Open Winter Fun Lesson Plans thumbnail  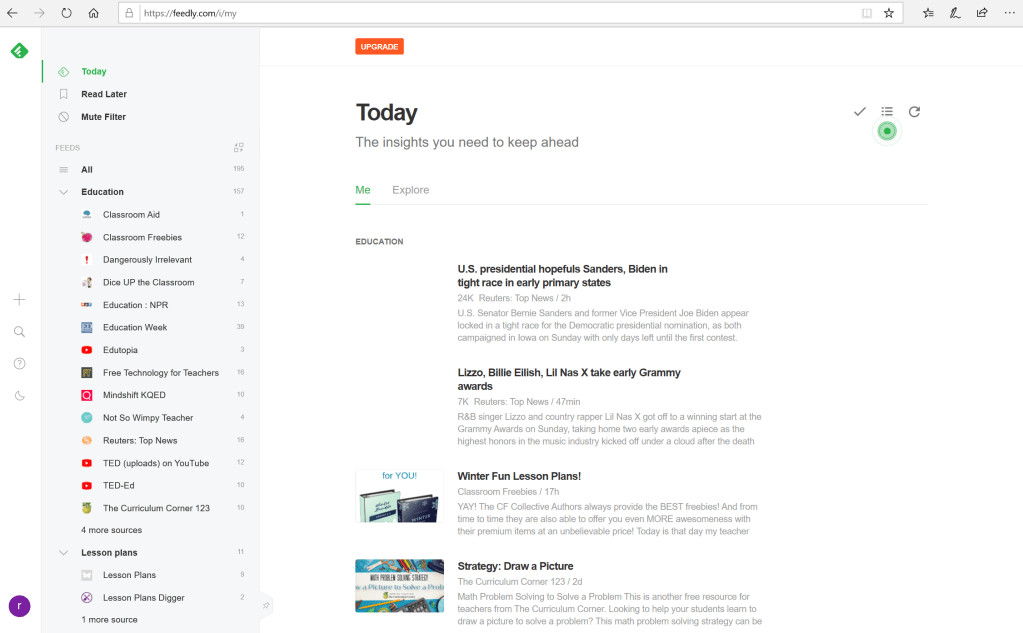[x=399, y=496]
